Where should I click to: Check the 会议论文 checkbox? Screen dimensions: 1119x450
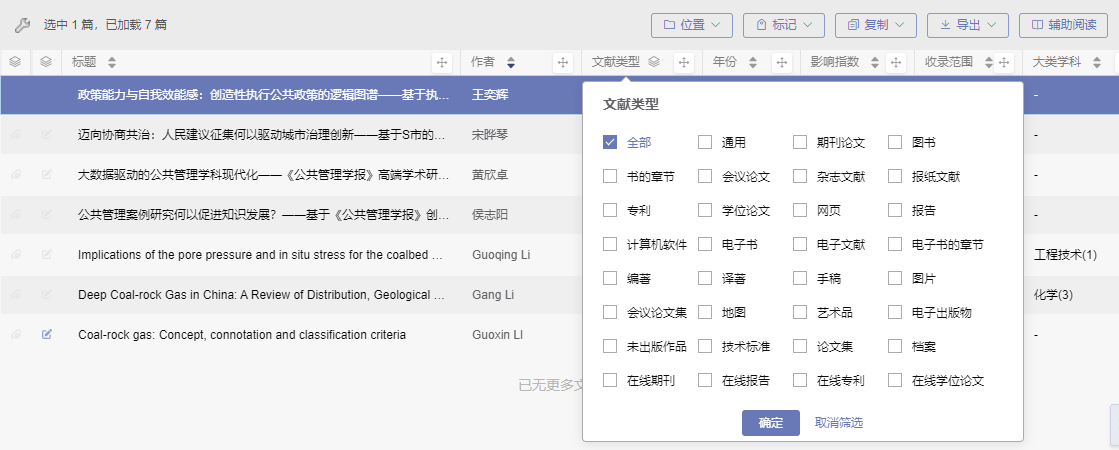click(705, 176)
